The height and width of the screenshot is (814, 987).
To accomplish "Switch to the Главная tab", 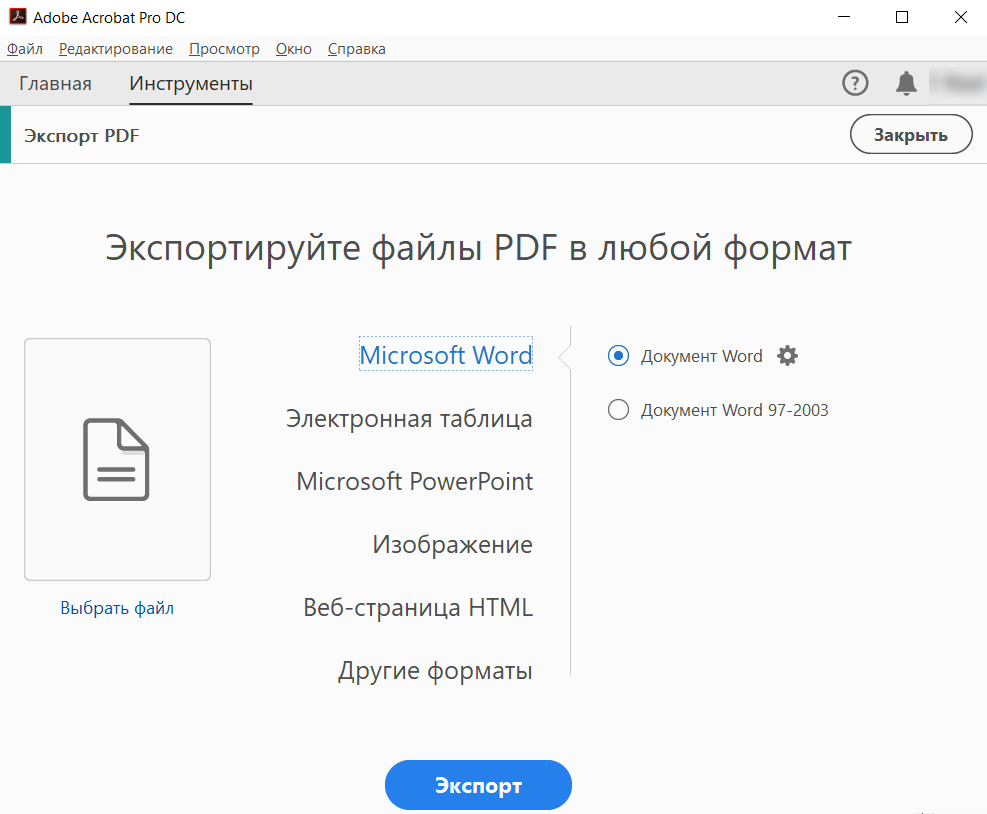I will pyautogui.click(x=55, y=84).
